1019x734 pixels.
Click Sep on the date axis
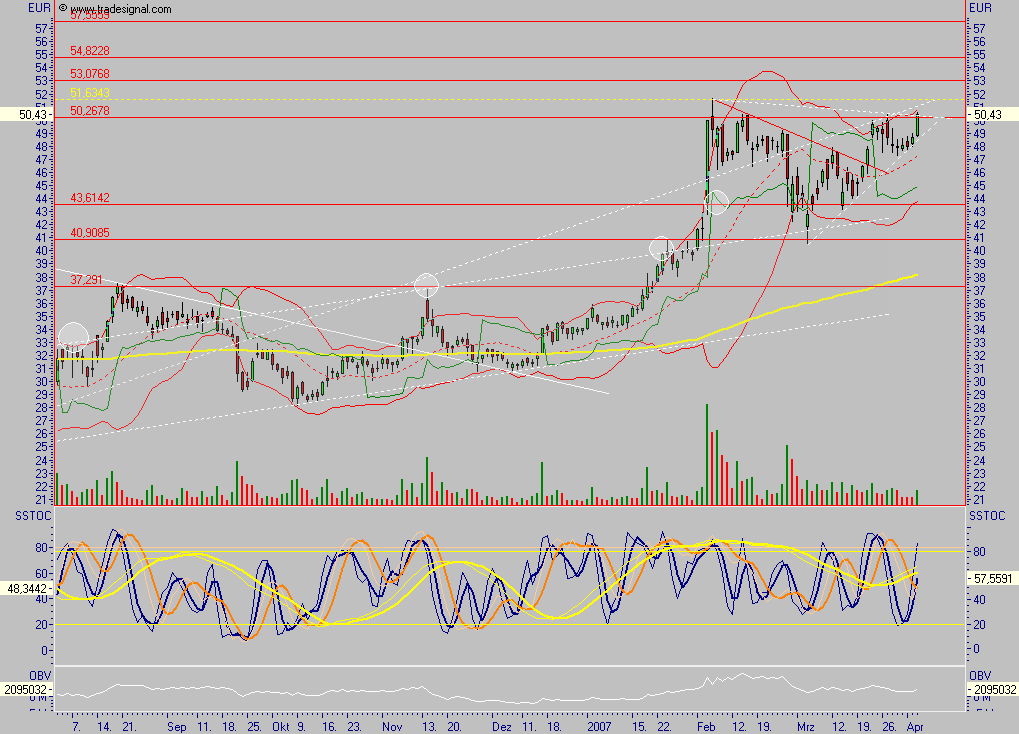coord(176,726)
